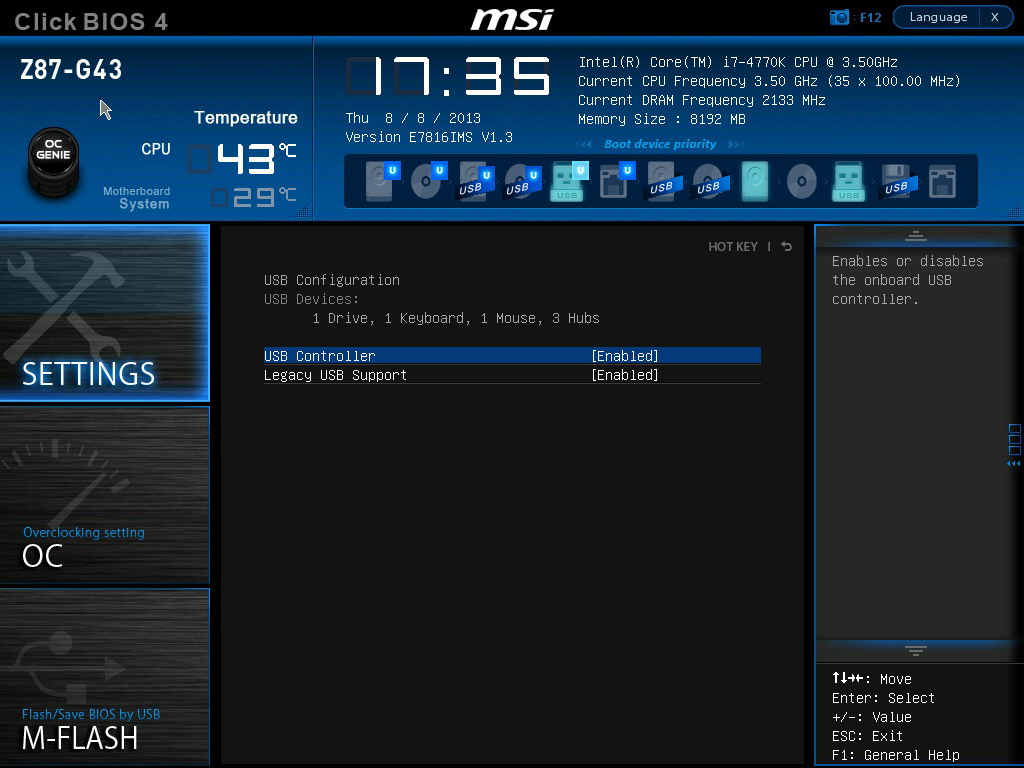Select the UEFI USB CD/DVD boot device
The image size is (1024, 768).
[x=522, y=182]
